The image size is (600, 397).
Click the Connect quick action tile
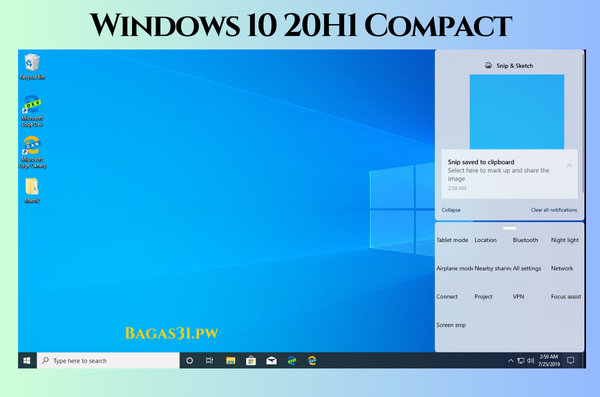coord(447,297)
